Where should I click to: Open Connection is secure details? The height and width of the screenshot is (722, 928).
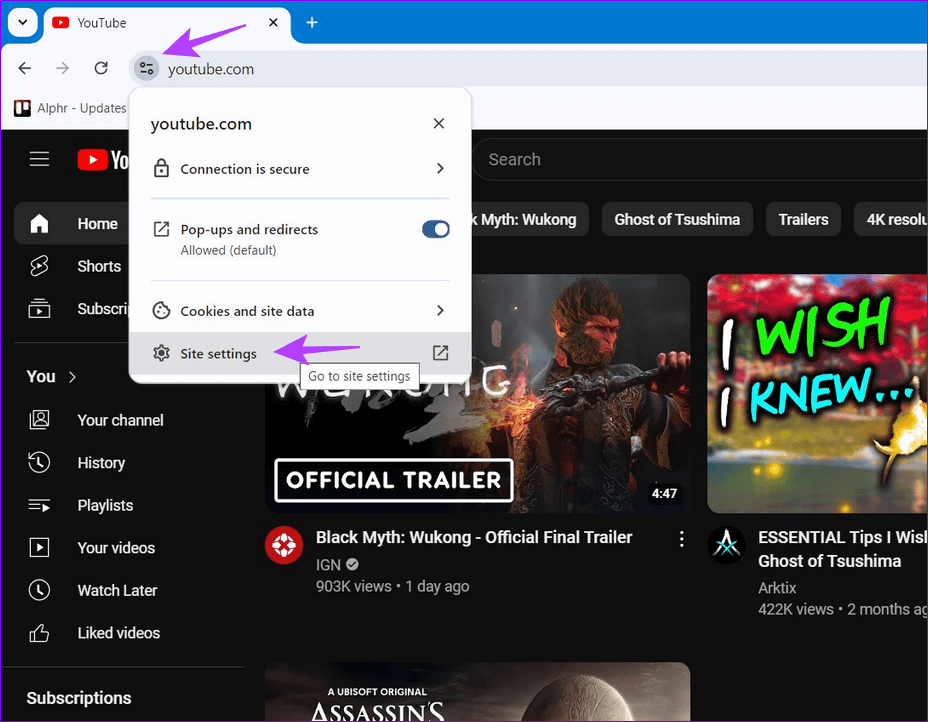point(300,169)
